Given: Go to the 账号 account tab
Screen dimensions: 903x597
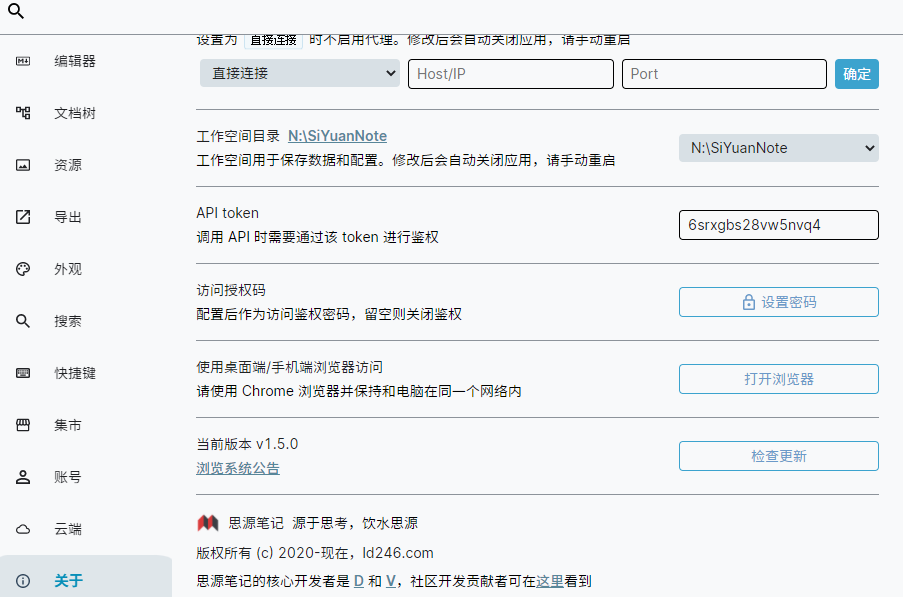Looking at the screenshot, I should [68, 477].
